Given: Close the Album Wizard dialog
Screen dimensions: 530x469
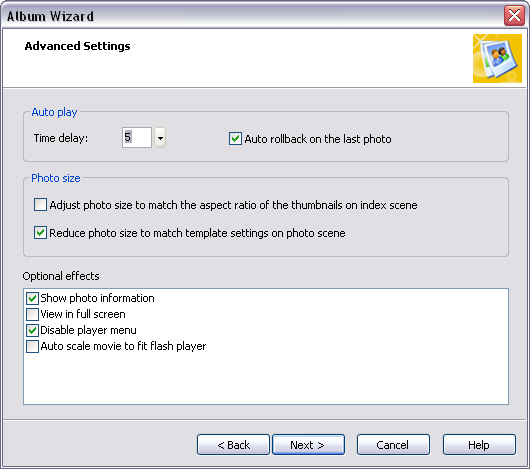Looking at the screenshot, I should (514, 15).
